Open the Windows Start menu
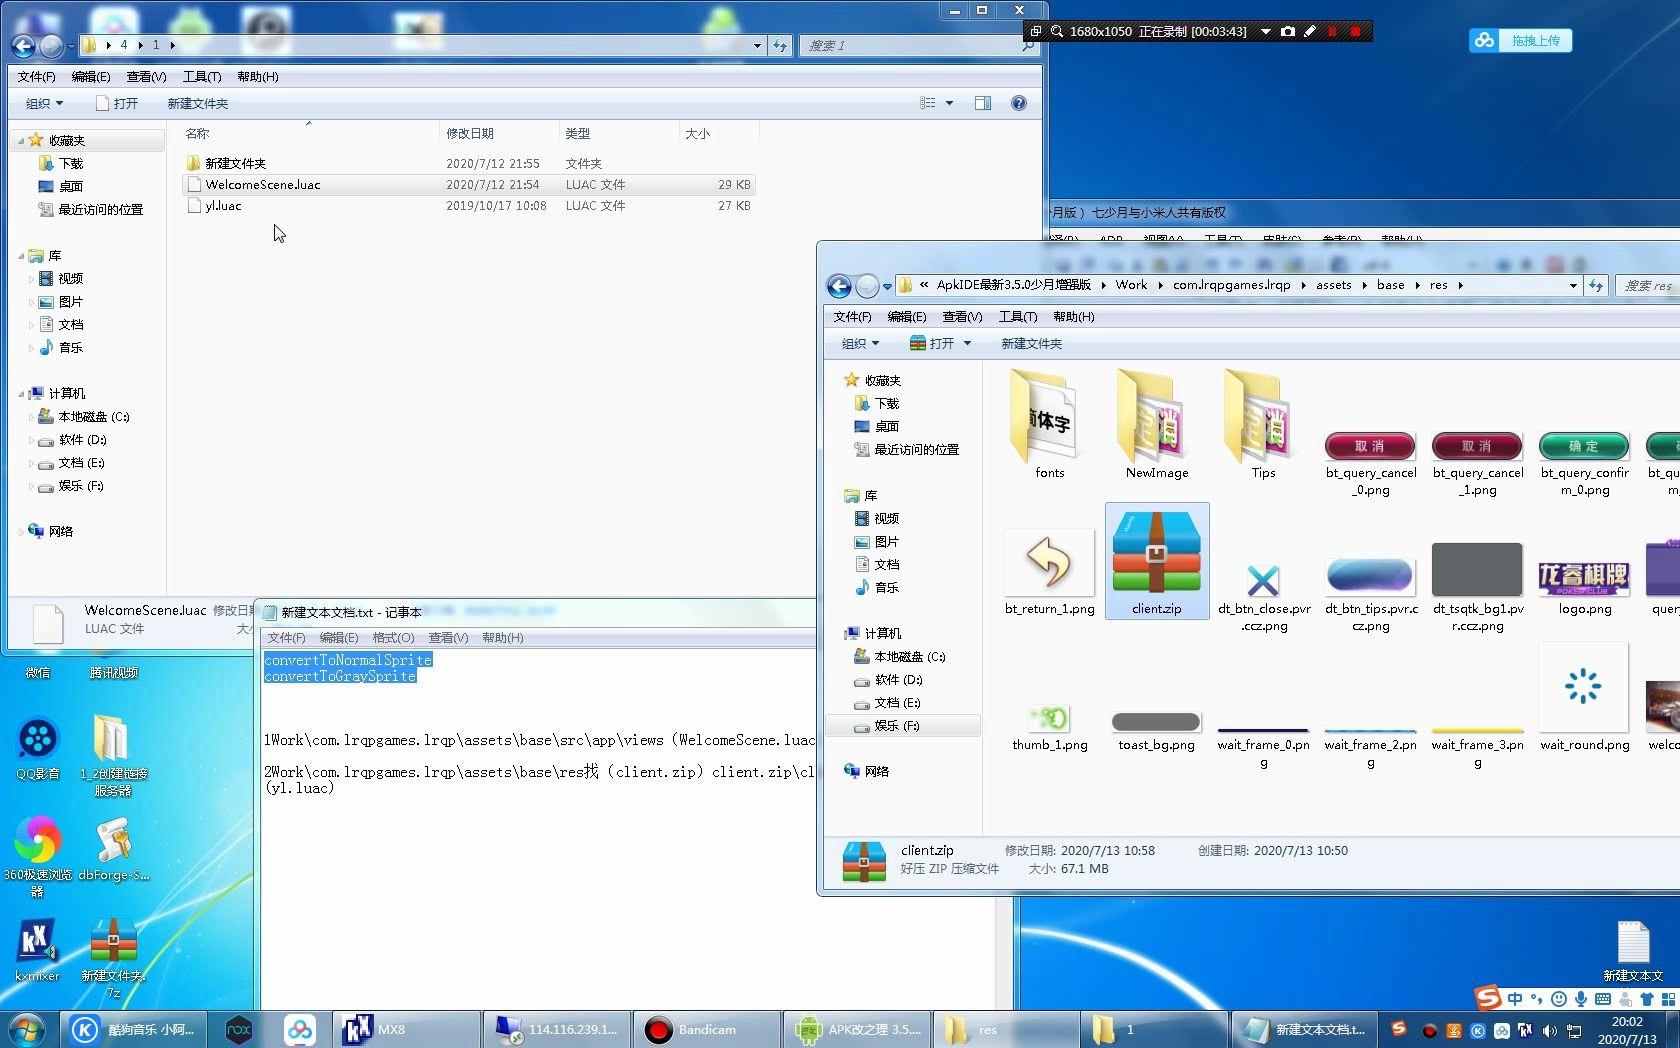1680x1048 pixels. click(x=27, y=1029)
